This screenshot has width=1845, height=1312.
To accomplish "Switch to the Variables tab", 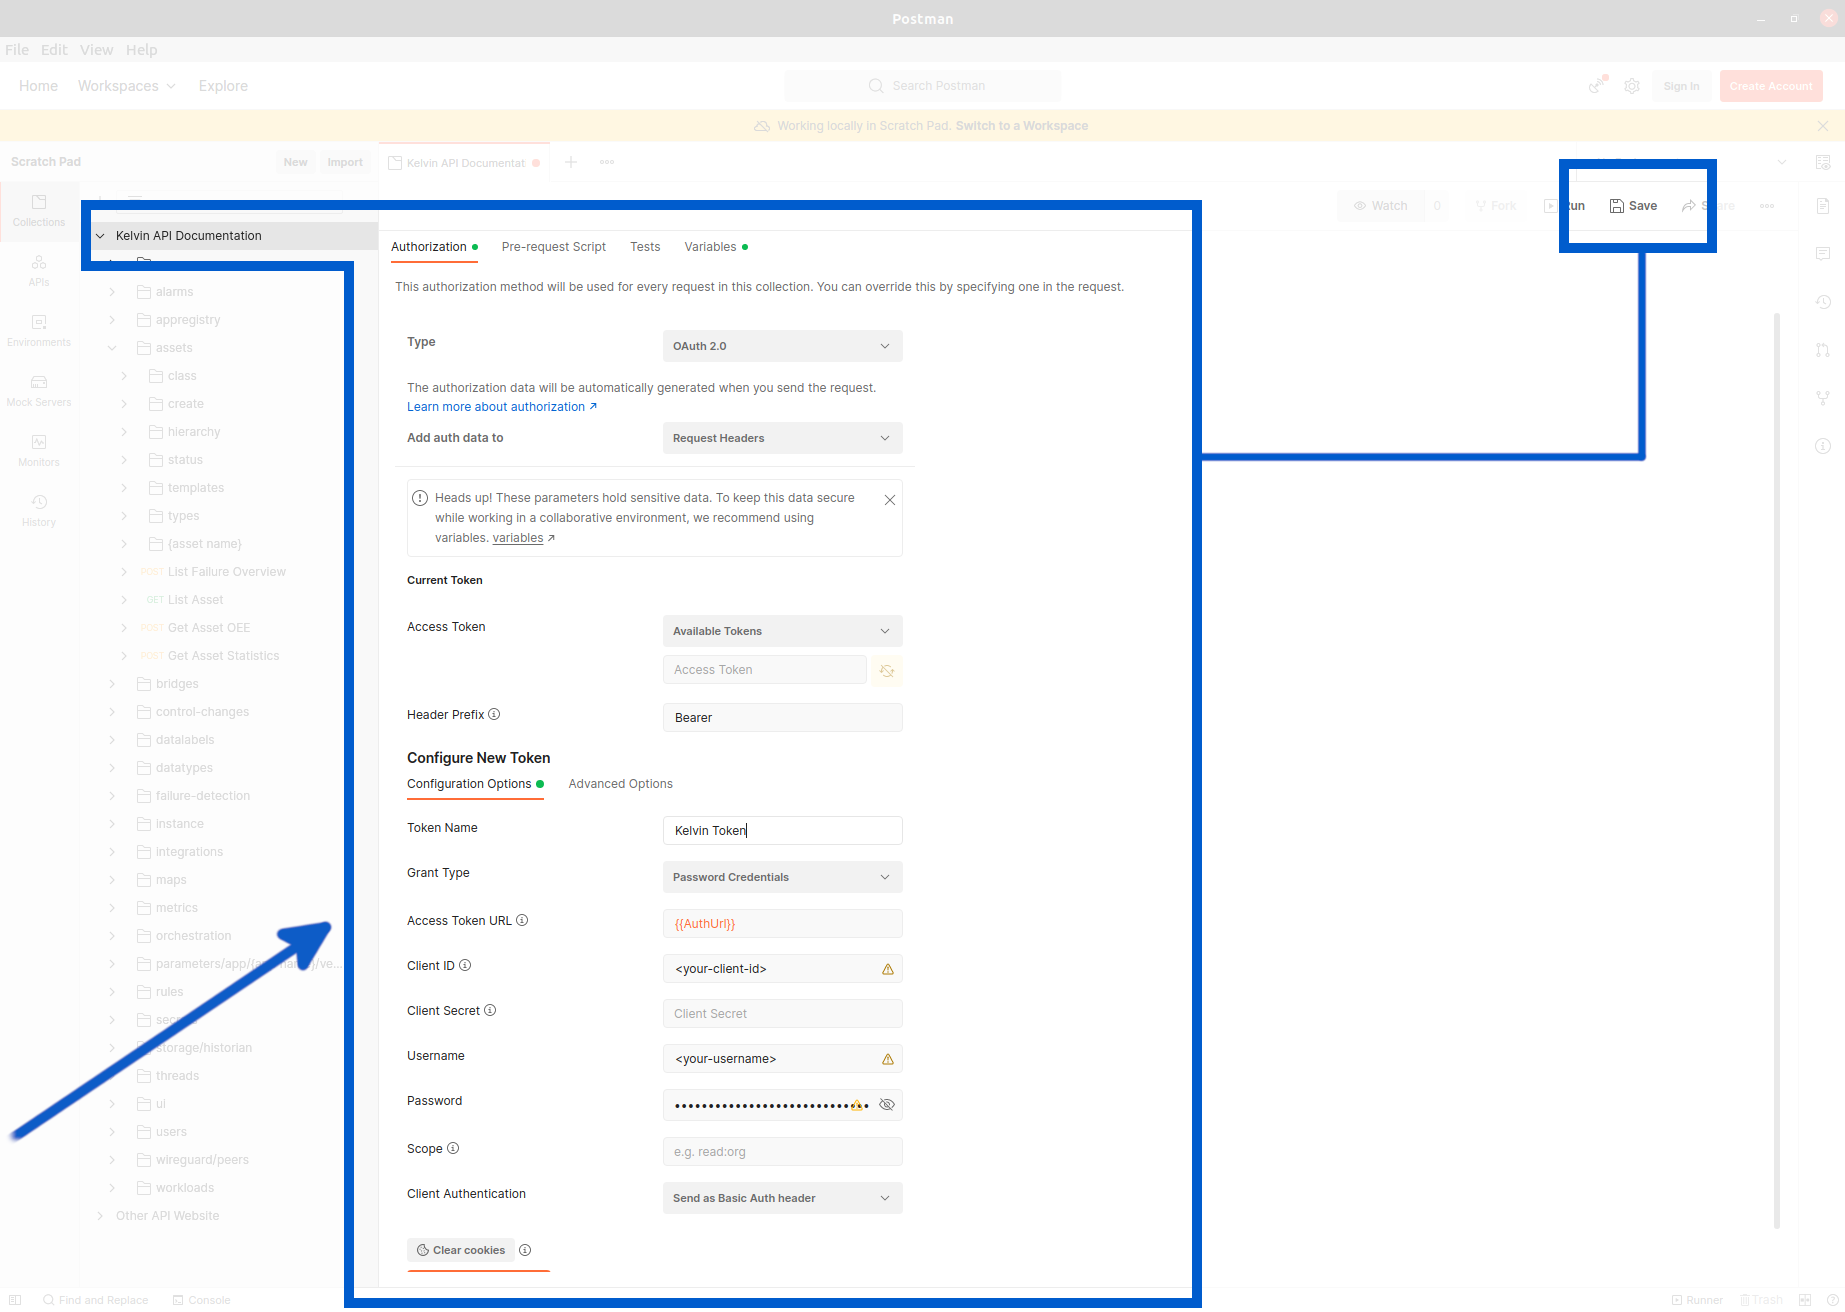I will 711,246.
